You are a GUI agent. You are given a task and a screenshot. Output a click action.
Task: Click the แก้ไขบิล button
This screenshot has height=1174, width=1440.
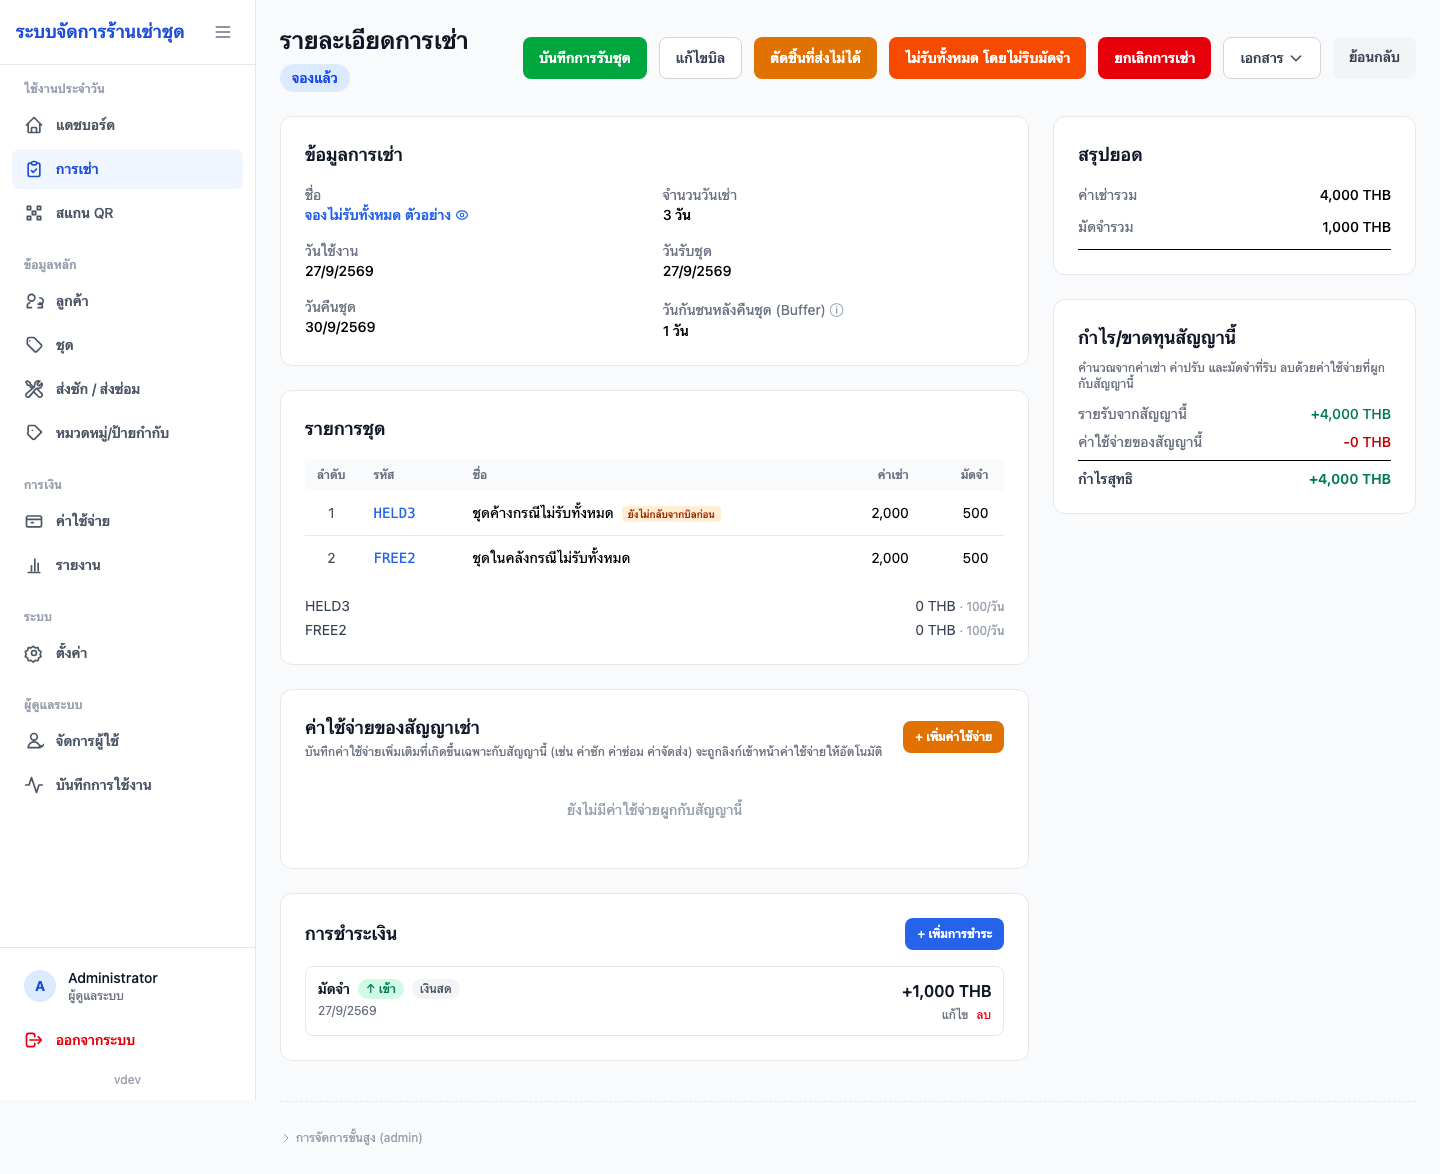point(700,58)
